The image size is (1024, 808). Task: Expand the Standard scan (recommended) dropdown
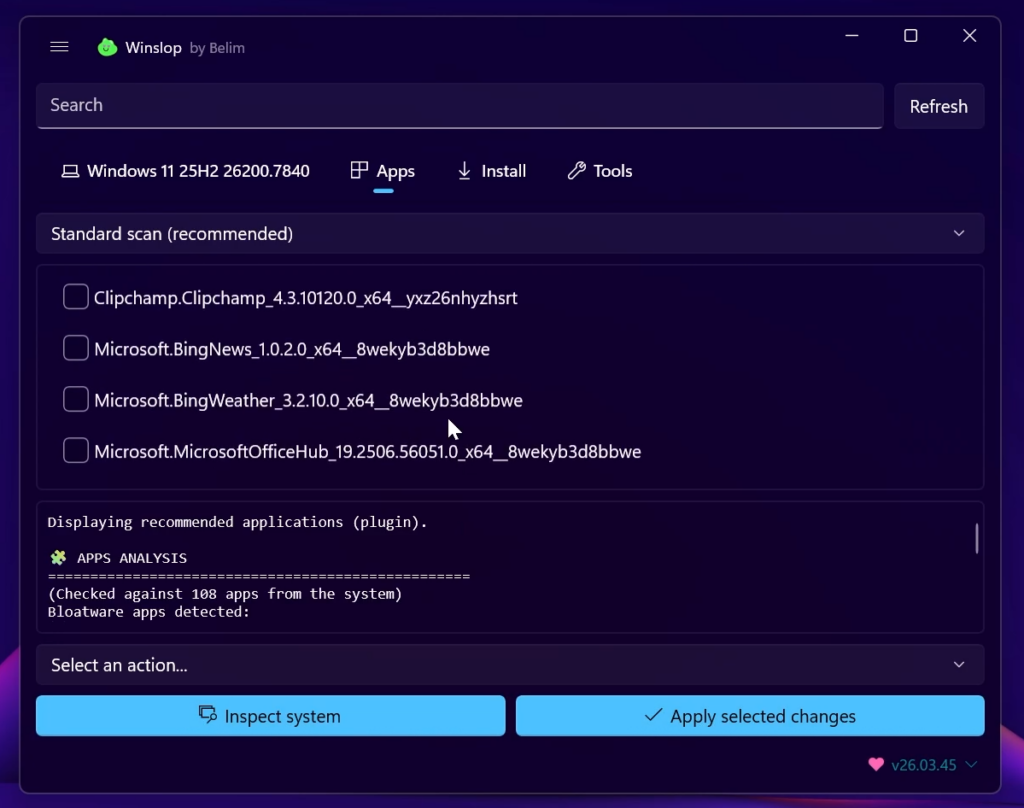pyautogui.click(x=958, y=234)
